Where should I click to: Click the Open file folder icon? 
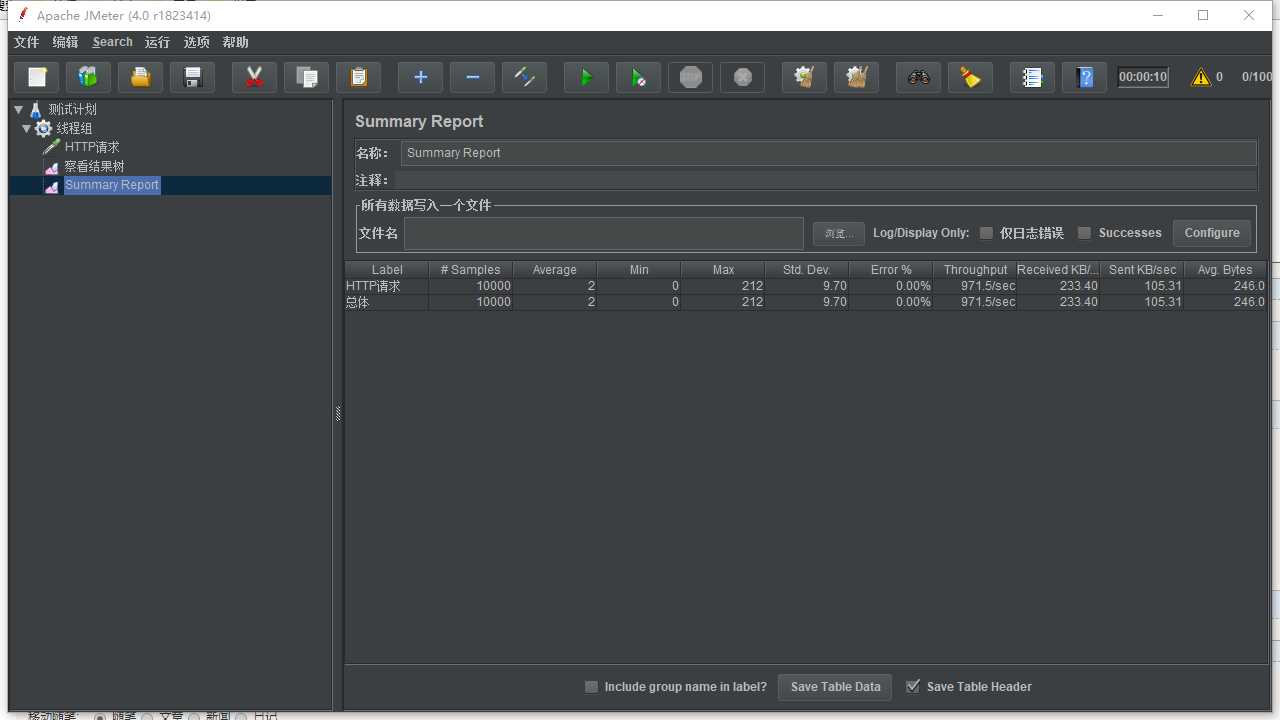(x=141, y=77)
